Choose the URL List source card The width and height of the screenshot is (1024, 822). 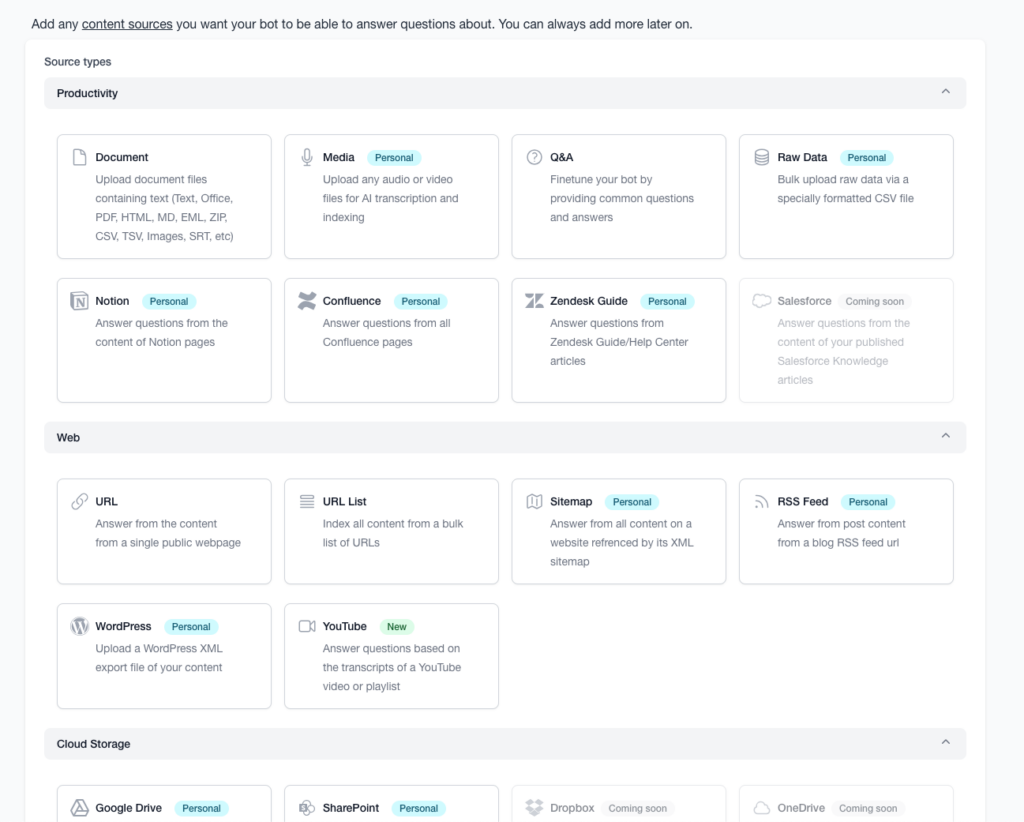click(391, 531)
